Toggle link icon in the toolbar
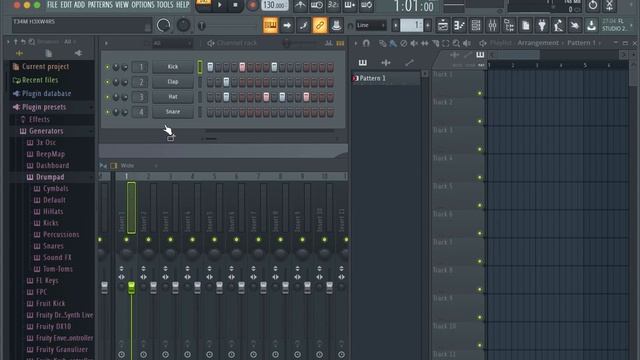The image size is (640, 360). [320, 25]
